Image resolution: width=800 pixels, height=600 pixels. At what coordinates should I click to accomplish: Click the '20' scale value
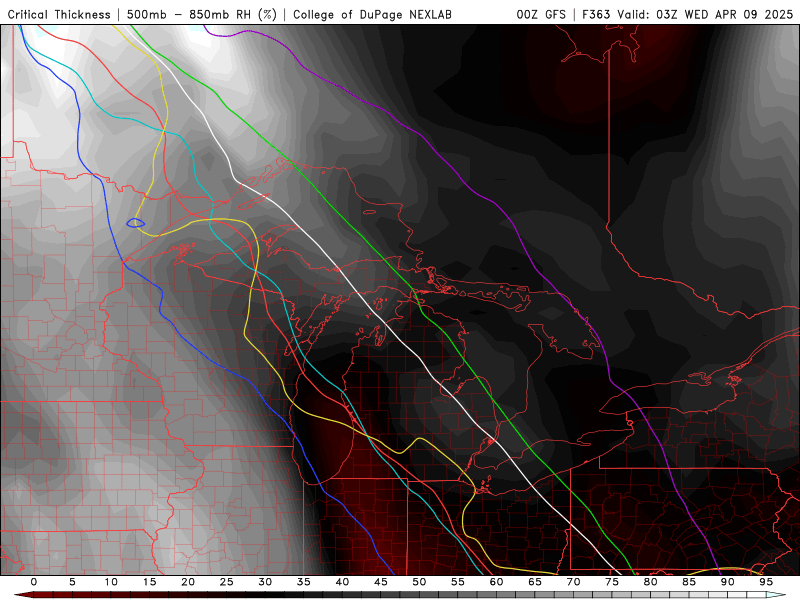pyautogui.click(x=188, y=582)
